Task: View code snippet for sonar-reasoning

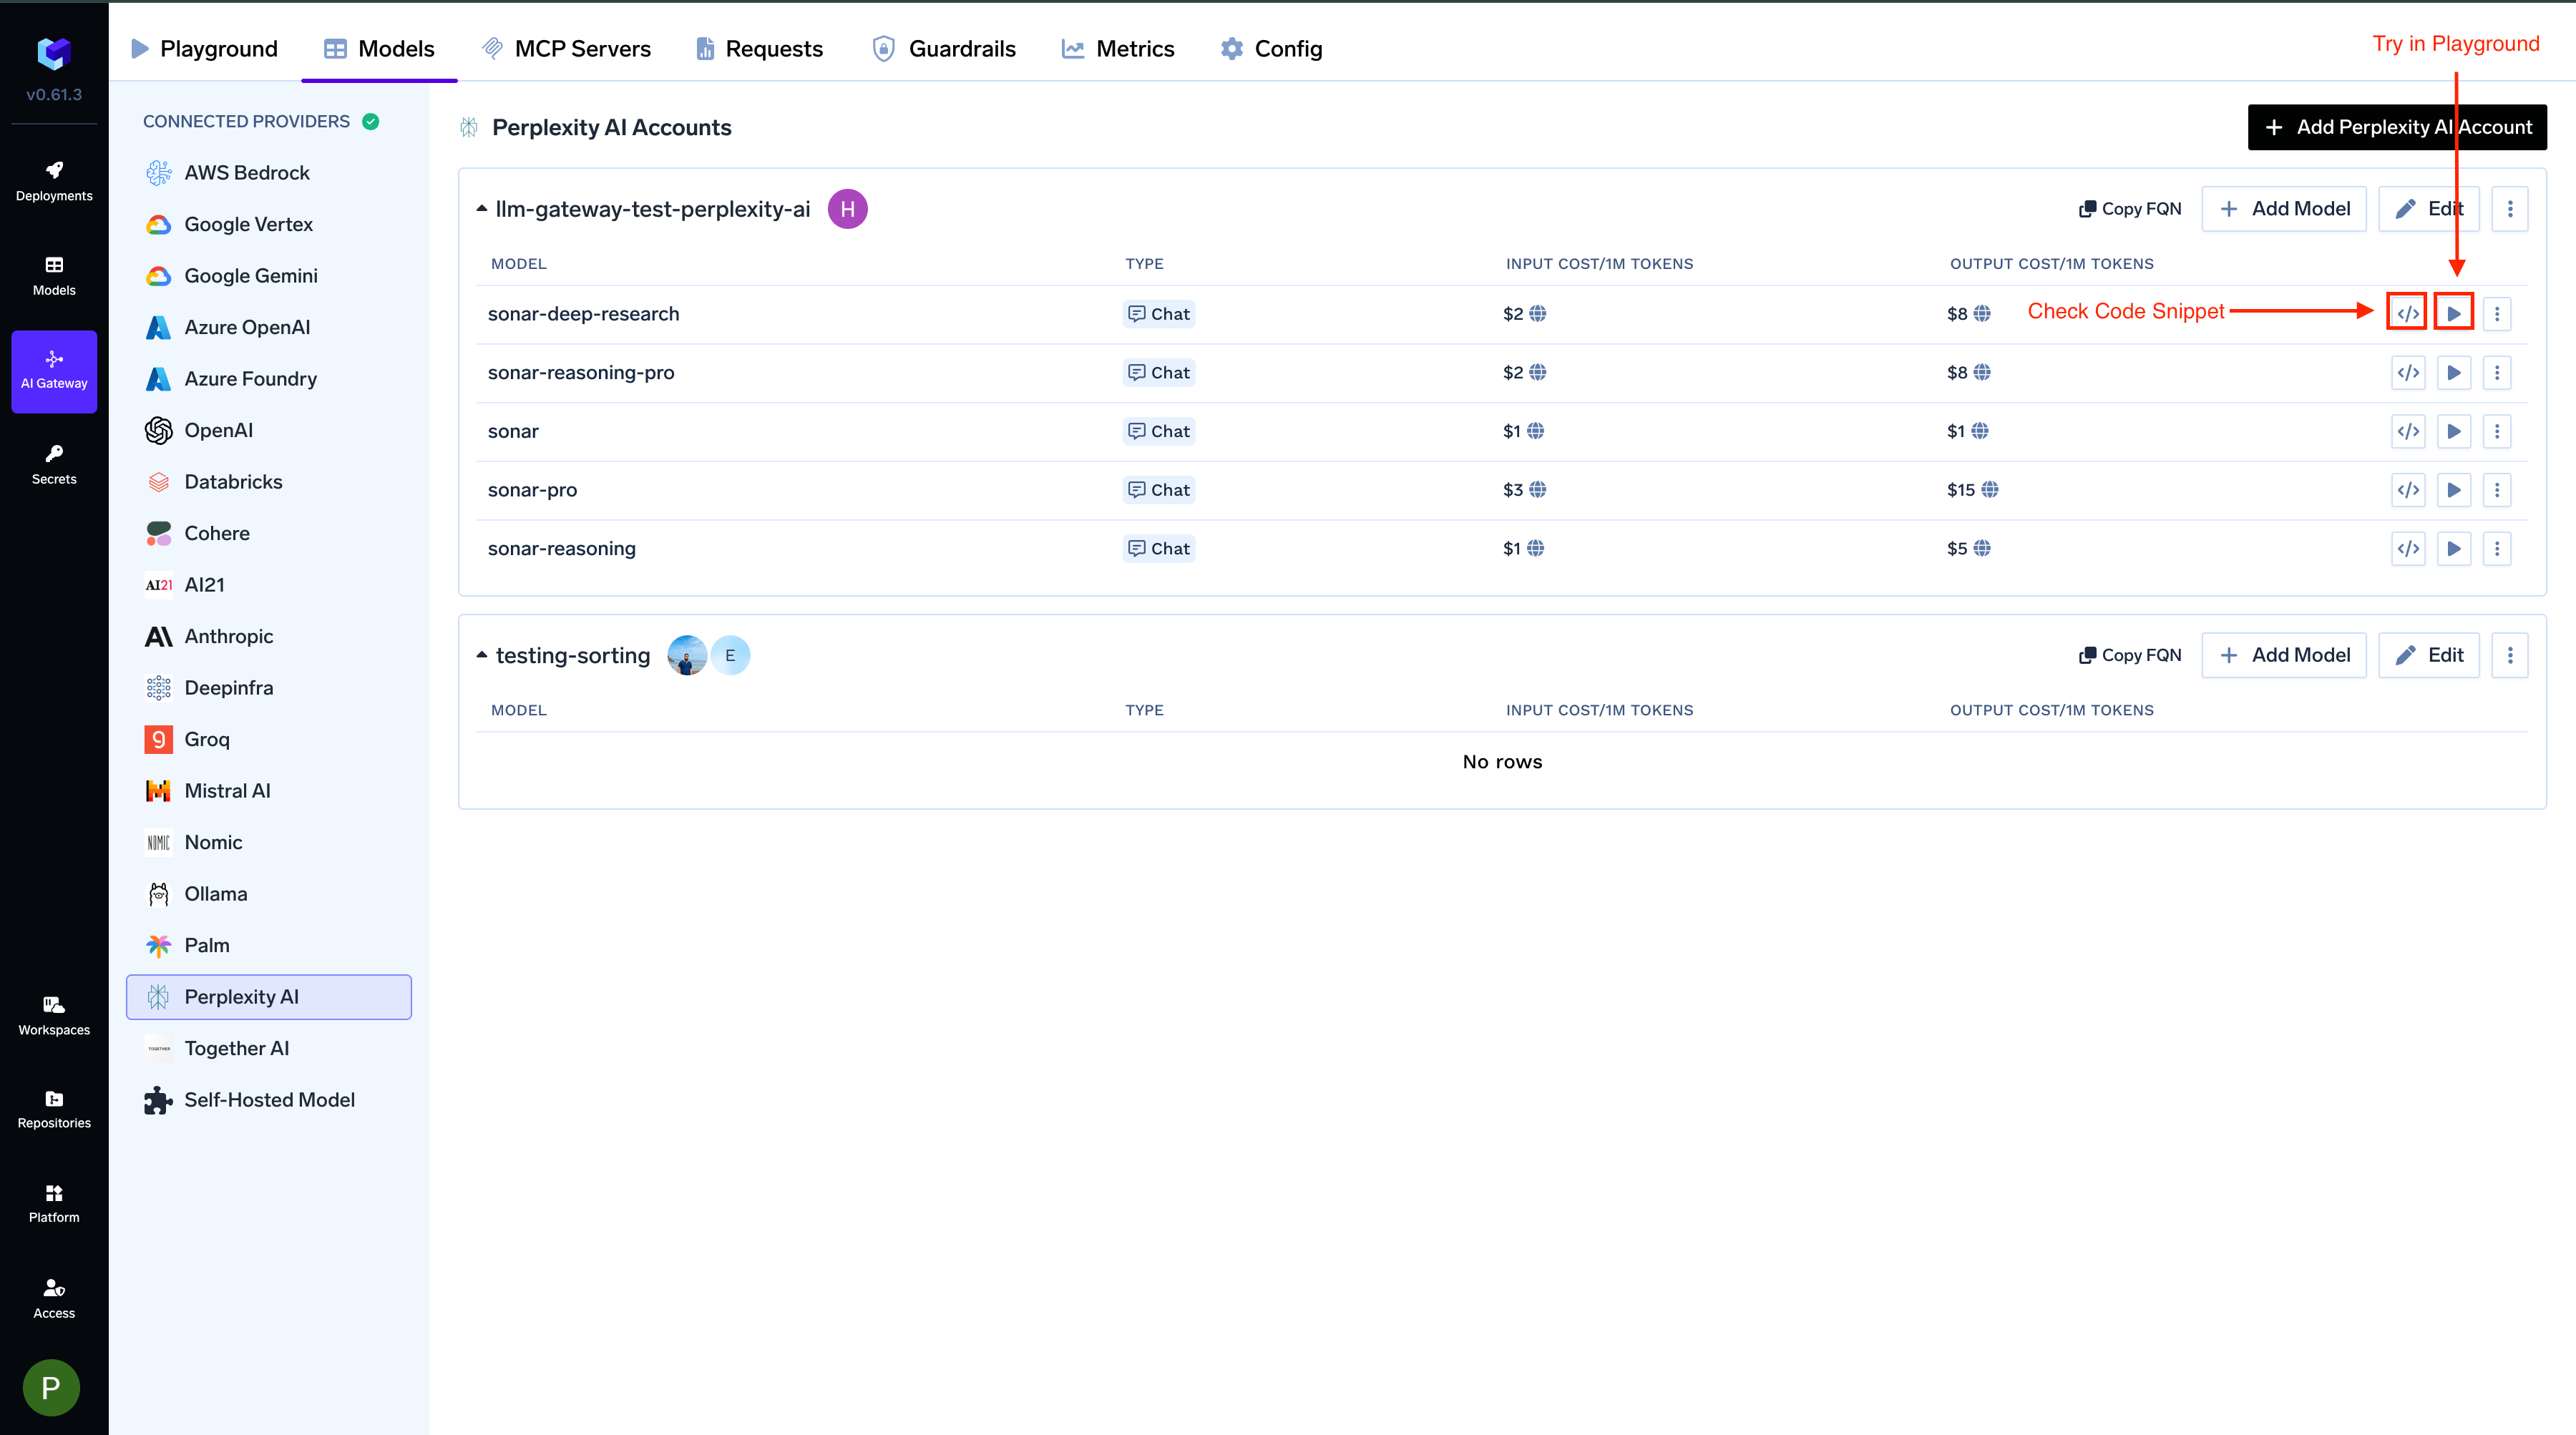Action: pyautogui.click(x=2408, y=548)
